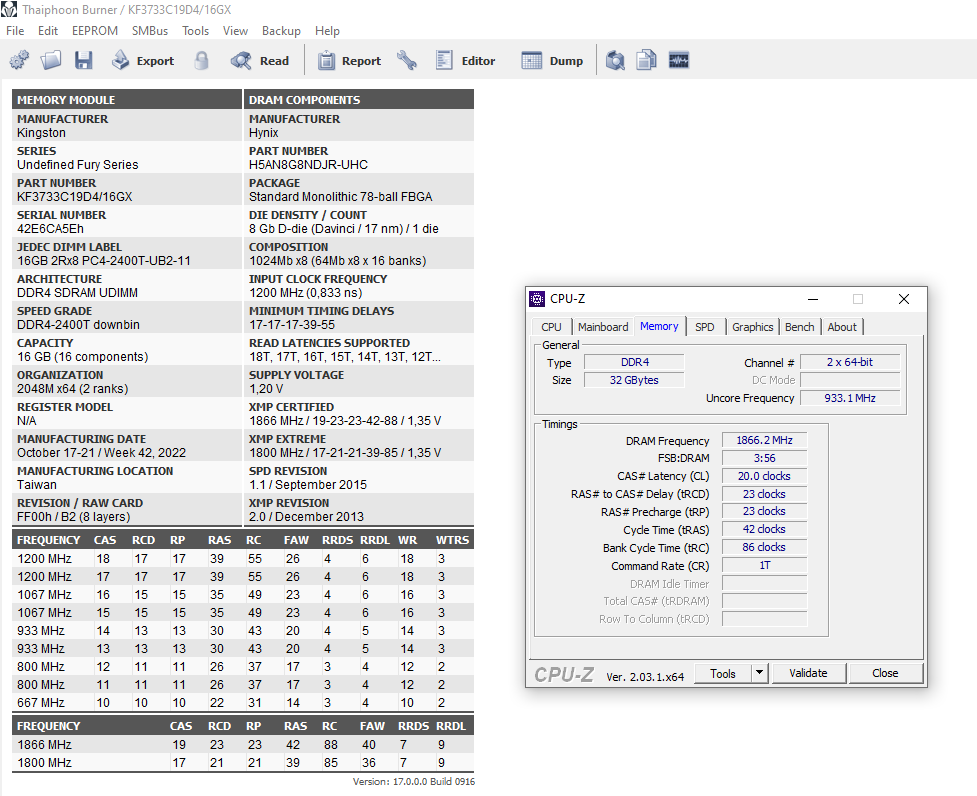Click the manufacturer name Kingston
This screenshot has height=796, width=977.
(41, 133)
